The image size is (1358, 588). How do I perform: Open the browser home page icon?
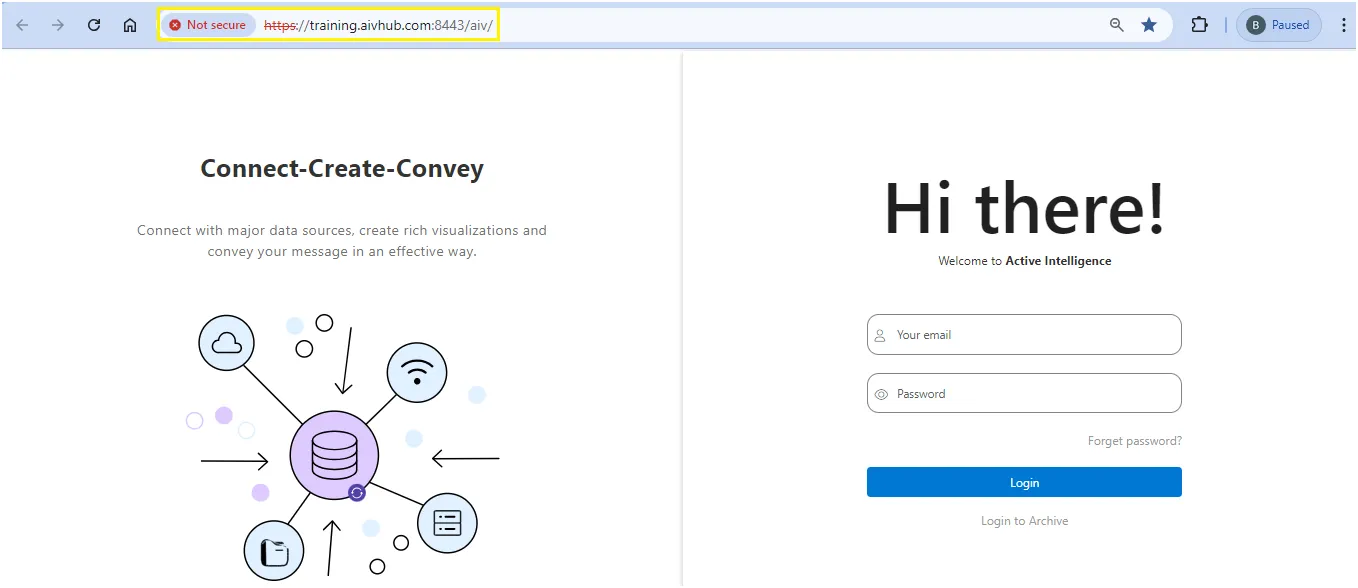pos(130,25)
